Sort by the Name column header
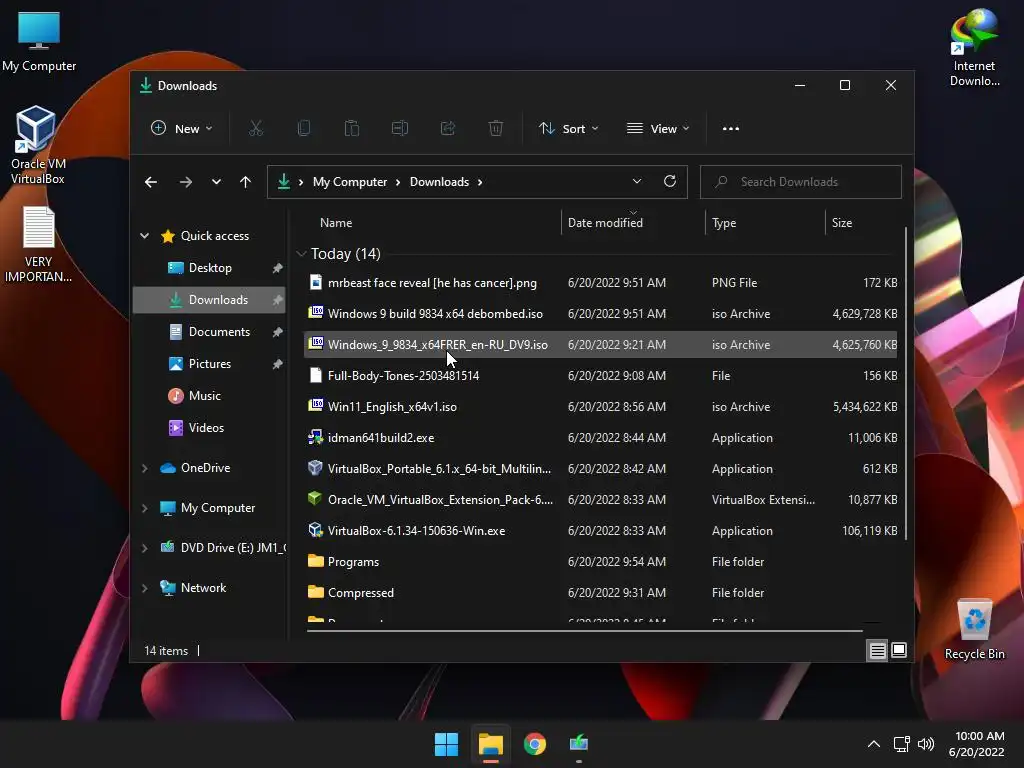 point(336,223)
